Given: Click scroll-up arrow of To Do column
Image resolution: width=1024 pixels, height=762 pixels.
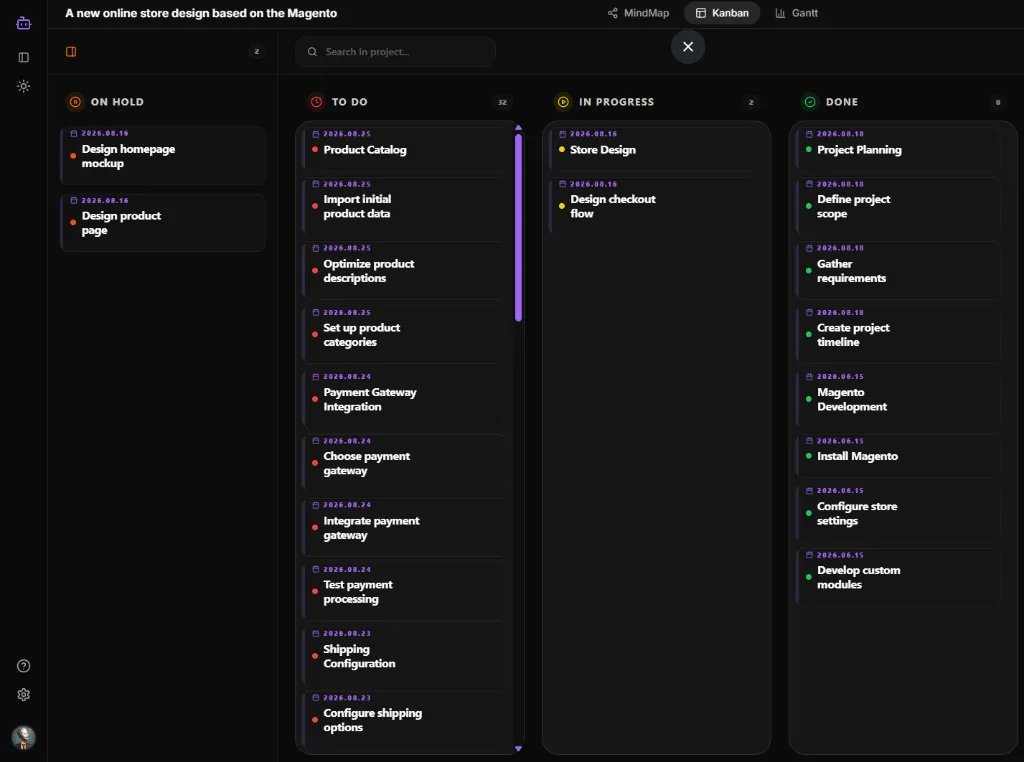Looking at the screenshot, I should pos(518,128).
